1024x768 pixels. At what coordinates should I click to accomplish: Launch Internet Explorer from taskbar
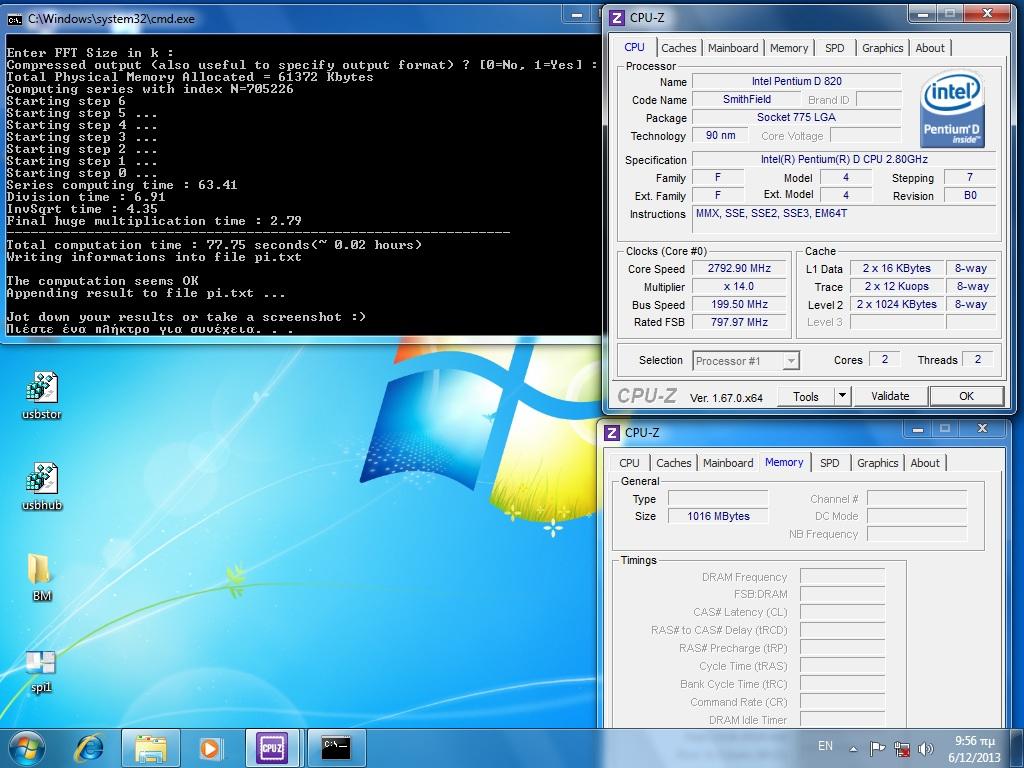tap(89, 748)
